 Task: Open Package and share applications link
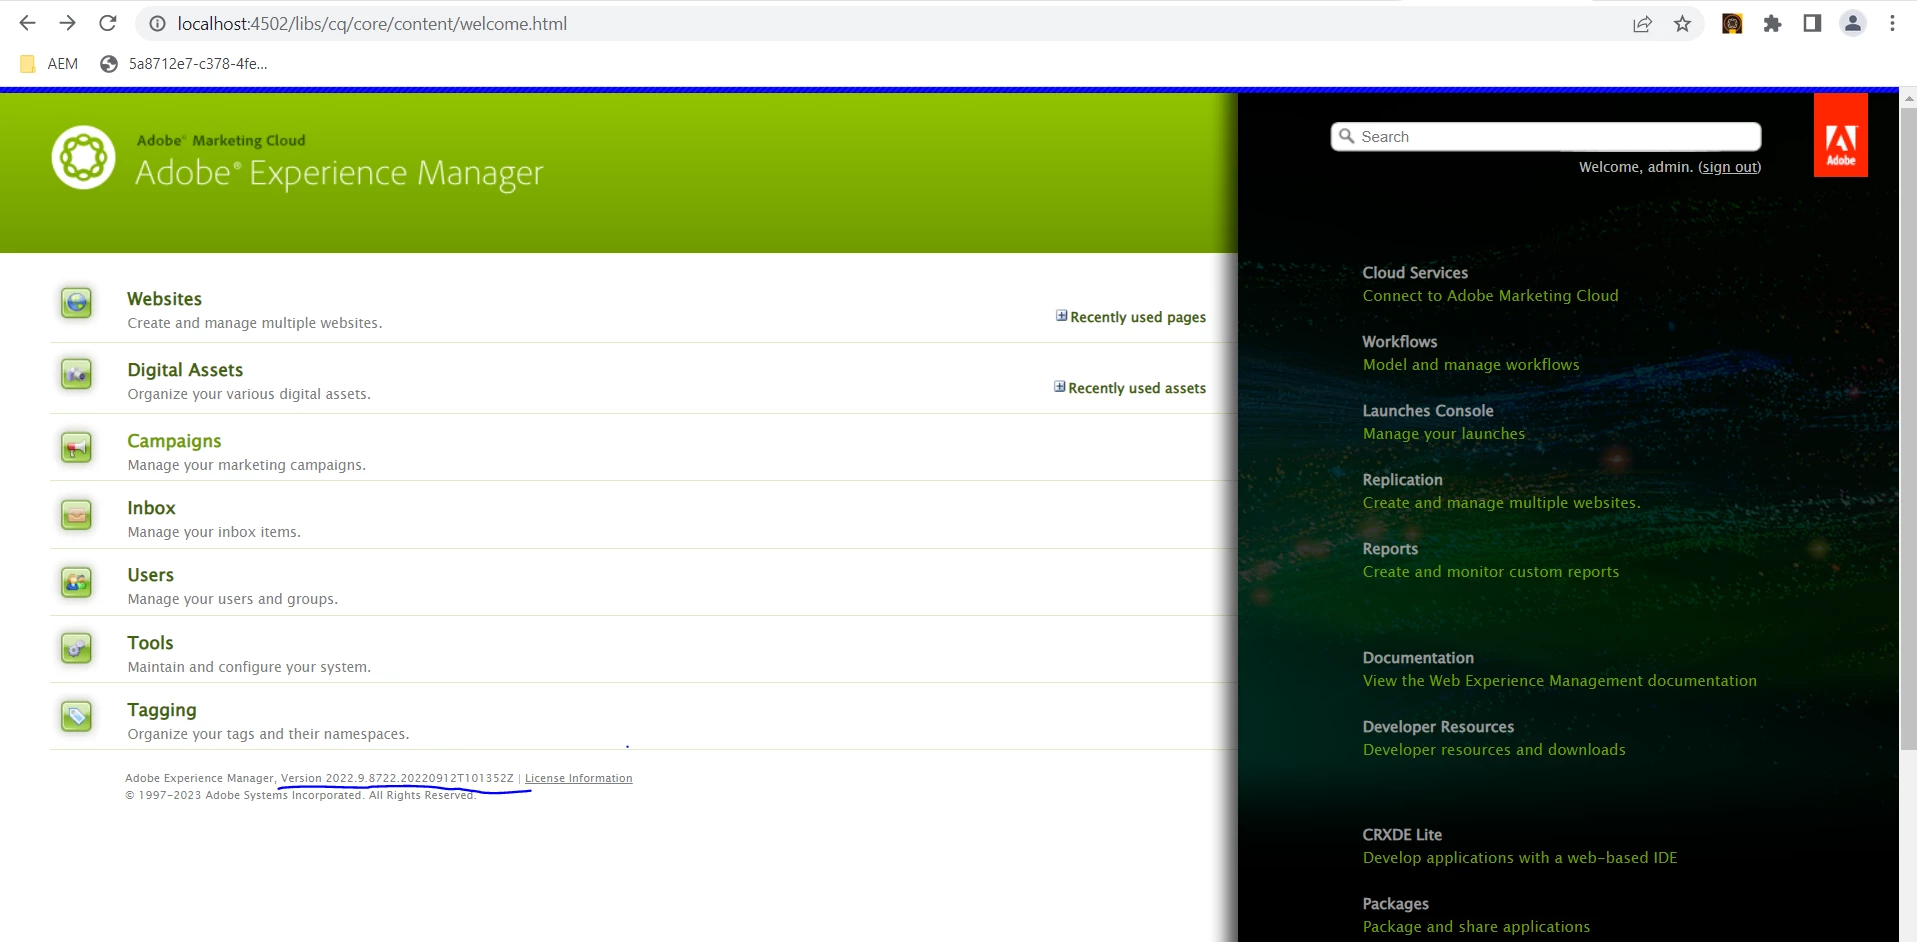tap(1476, 927)
